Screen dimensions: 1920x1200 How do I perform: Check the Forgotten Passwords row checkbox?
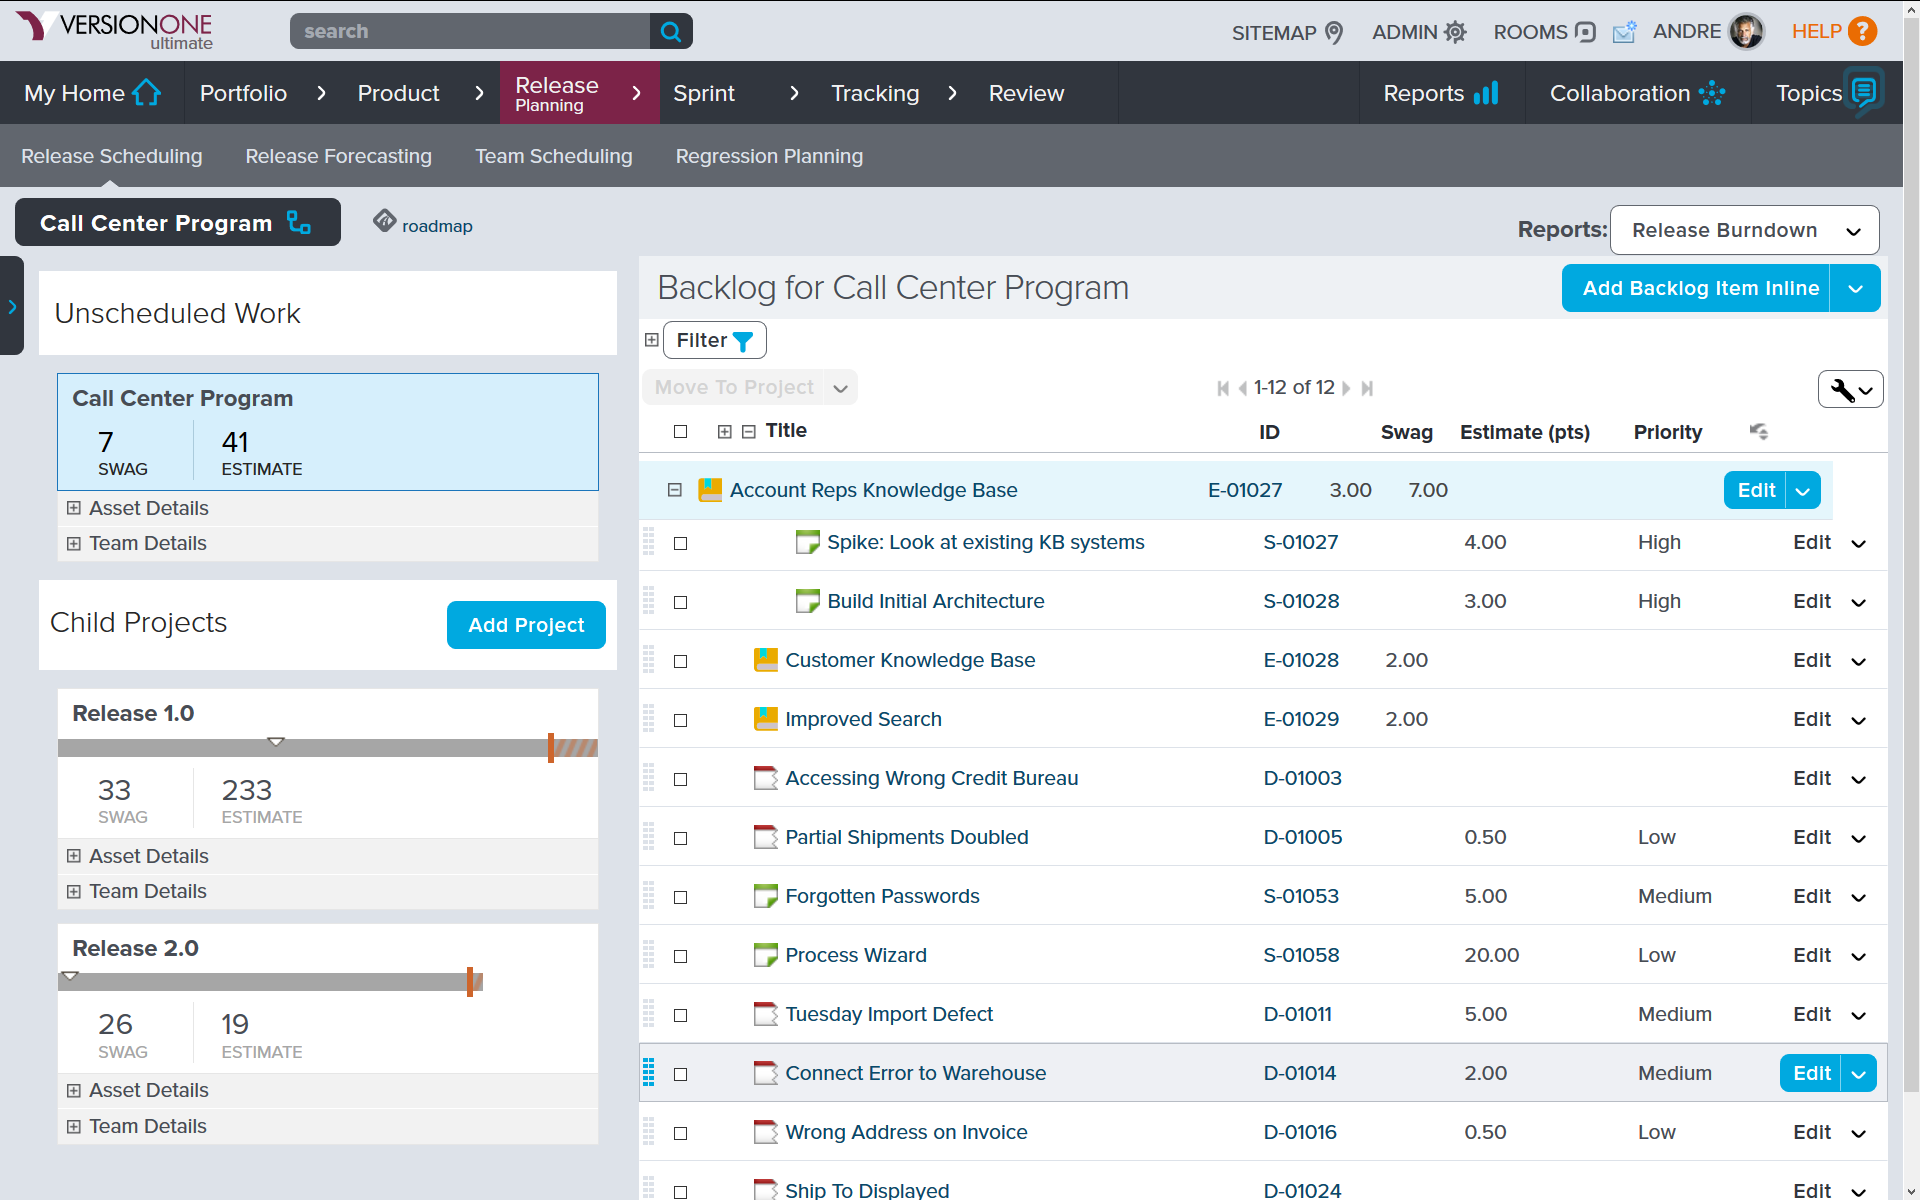(681, 897)
